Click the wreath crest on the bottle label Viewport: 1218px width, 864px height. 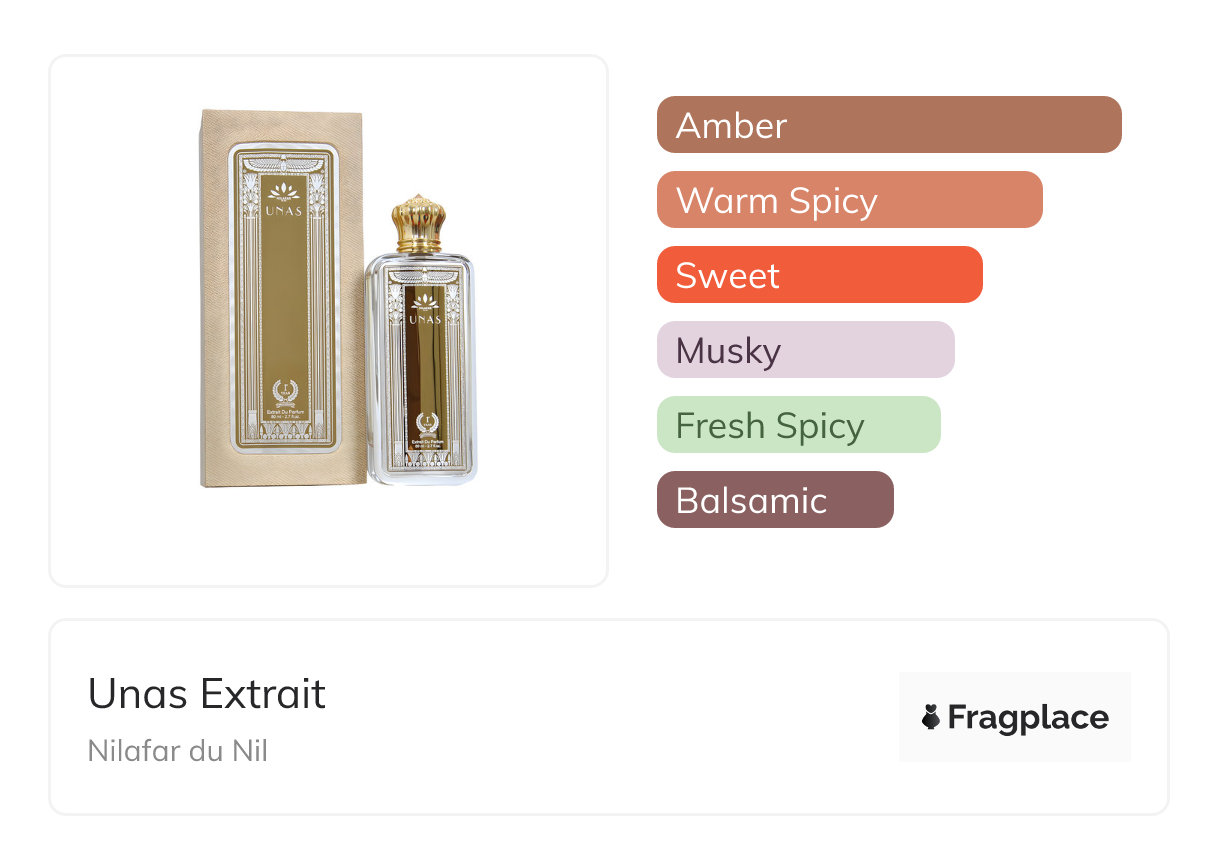pos(424,422)
